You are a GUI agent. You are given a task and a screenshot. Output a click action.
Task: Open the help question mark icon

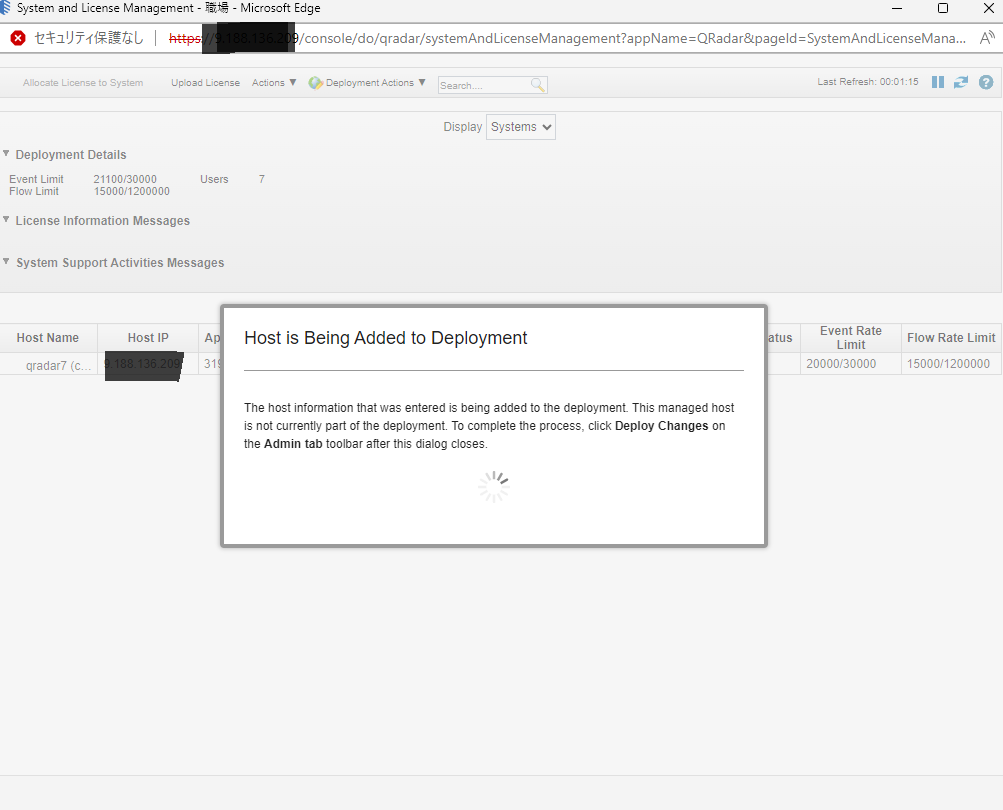(986, 82)
